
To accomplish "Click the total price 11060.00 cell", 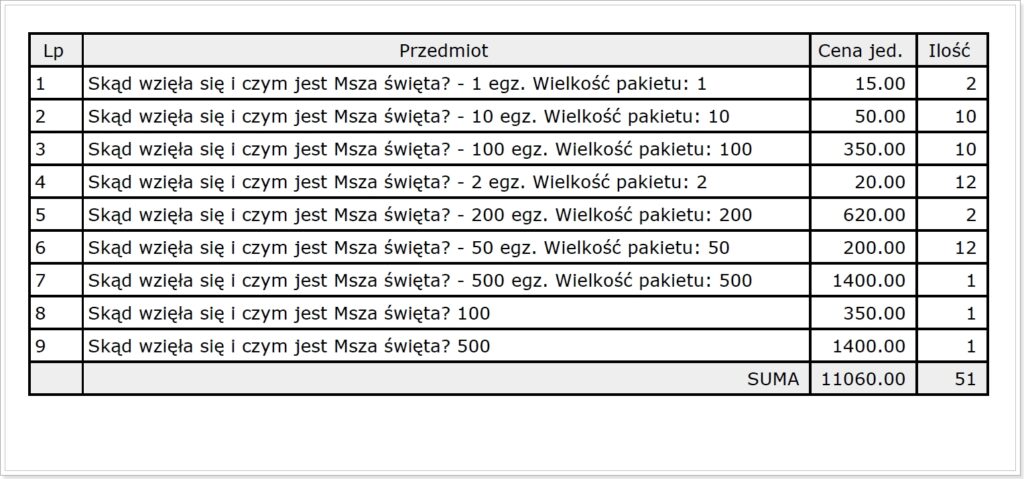I will [863, 378].
